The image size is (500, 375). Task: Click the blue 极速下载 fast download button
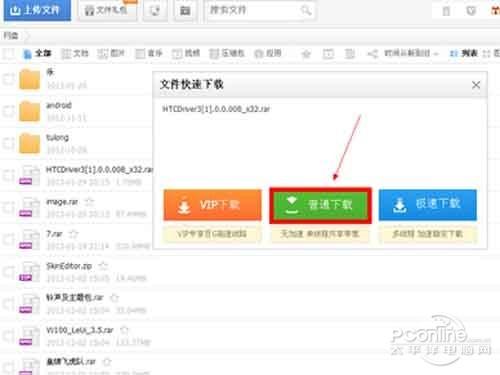(428, 205)
